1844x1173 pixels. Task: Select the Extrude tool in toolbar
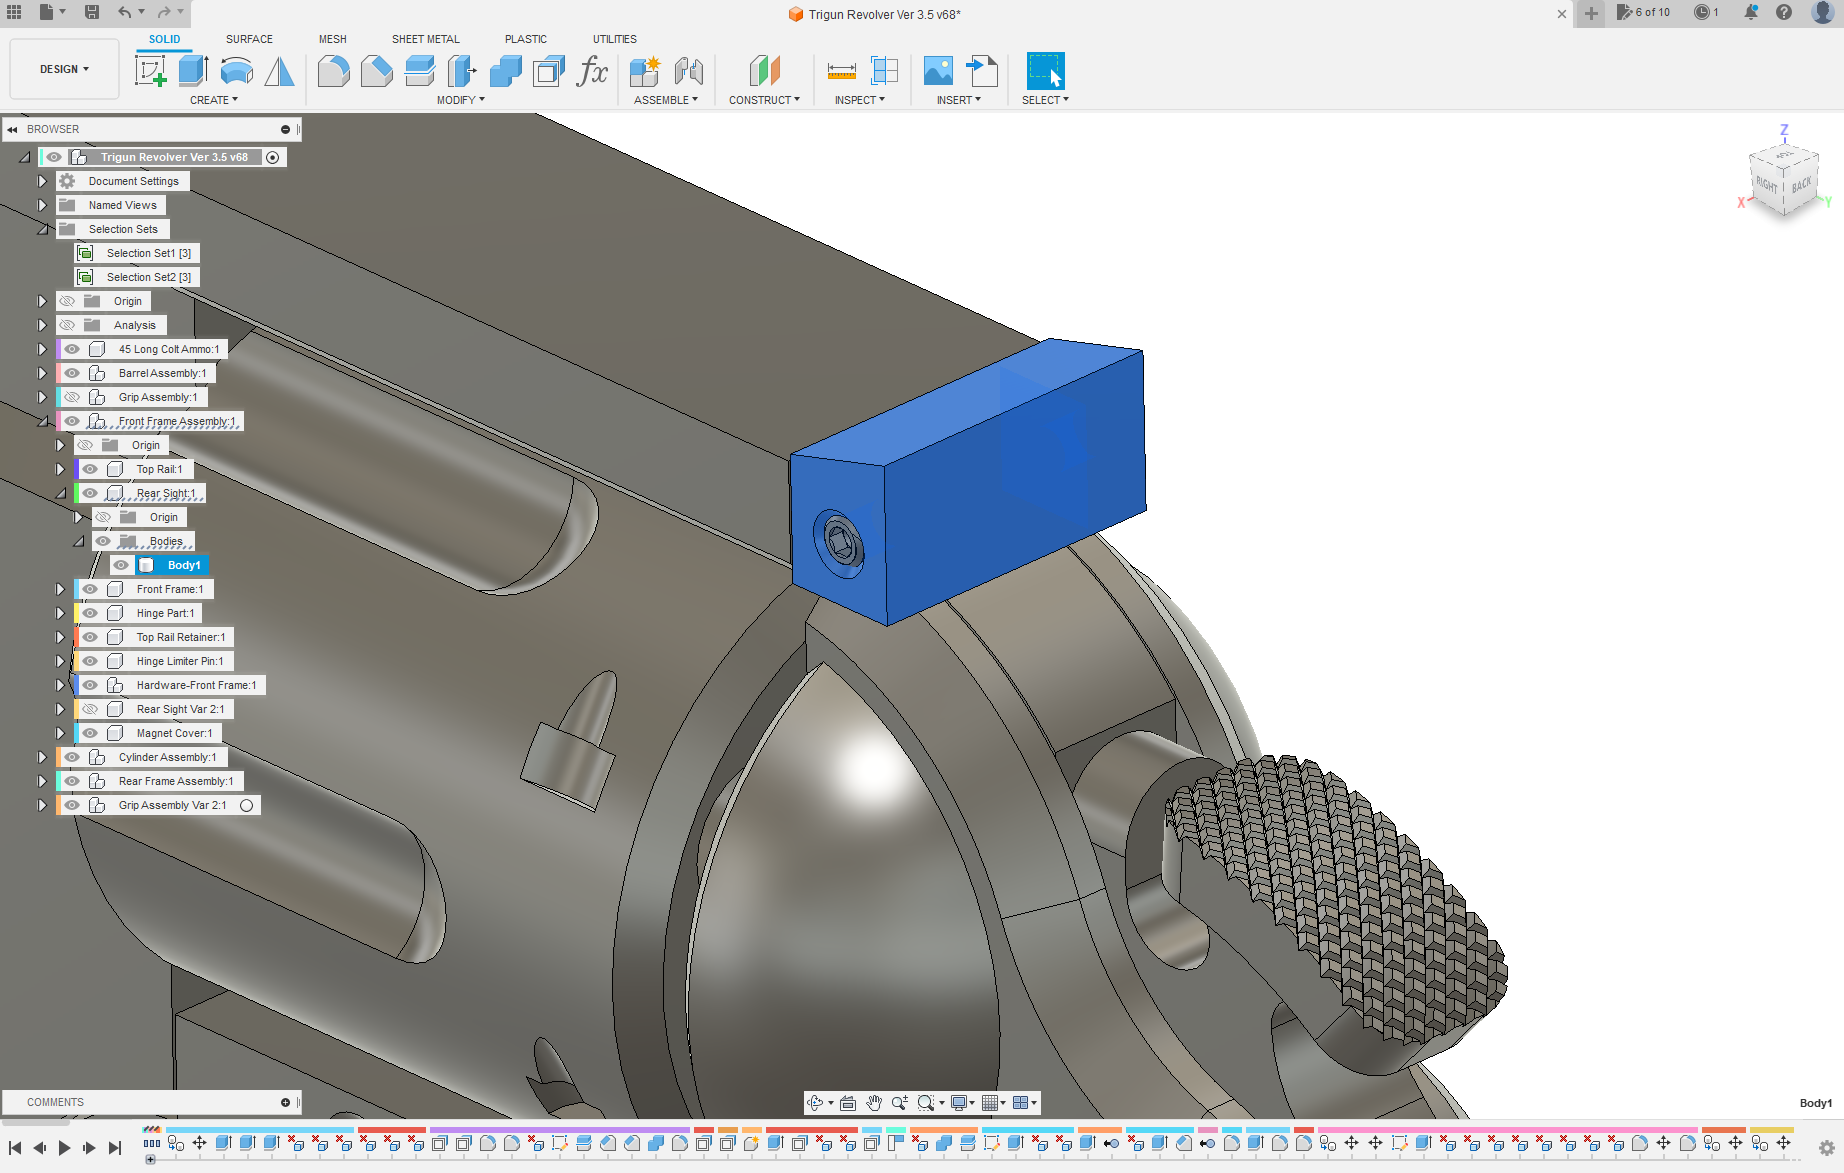(193, 71)
